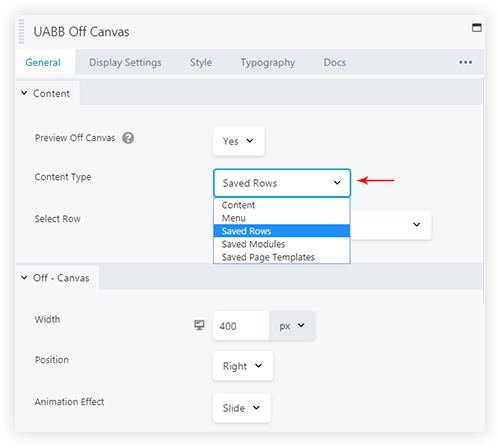Image resolution: width=500 pixels, height=447 pixels.
Task: Open the Typography tab
Action: pos(268,62)
